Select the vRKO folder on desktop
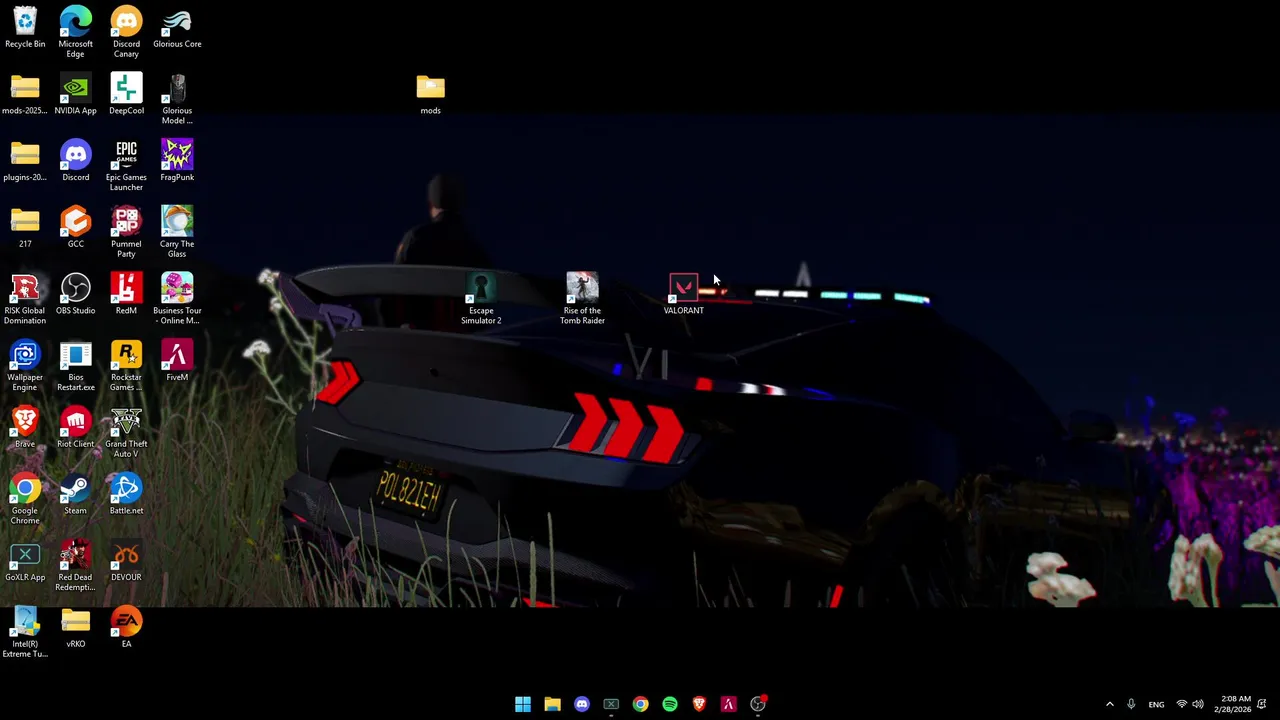1280x720 pixels. coord(75,628)
